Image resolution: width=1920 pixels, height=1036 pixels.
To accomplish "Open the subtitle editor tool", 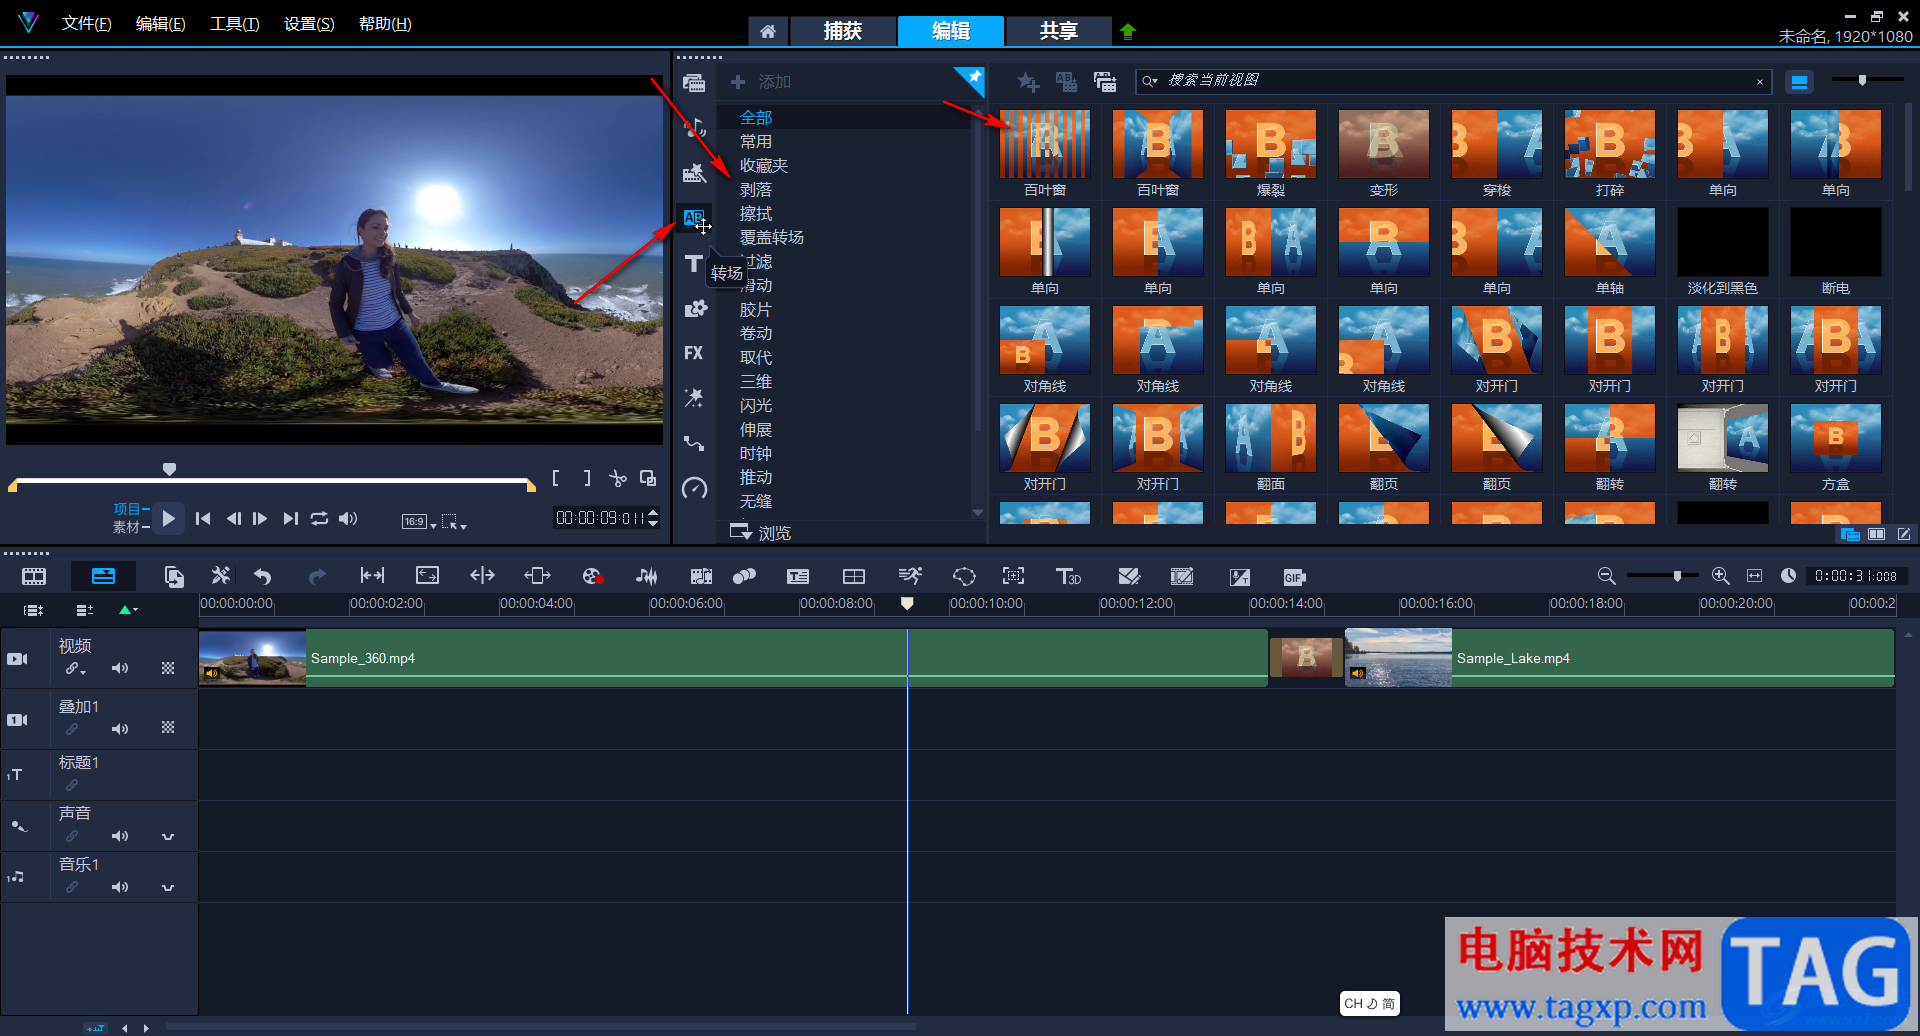I will click(x=798, y=576).
